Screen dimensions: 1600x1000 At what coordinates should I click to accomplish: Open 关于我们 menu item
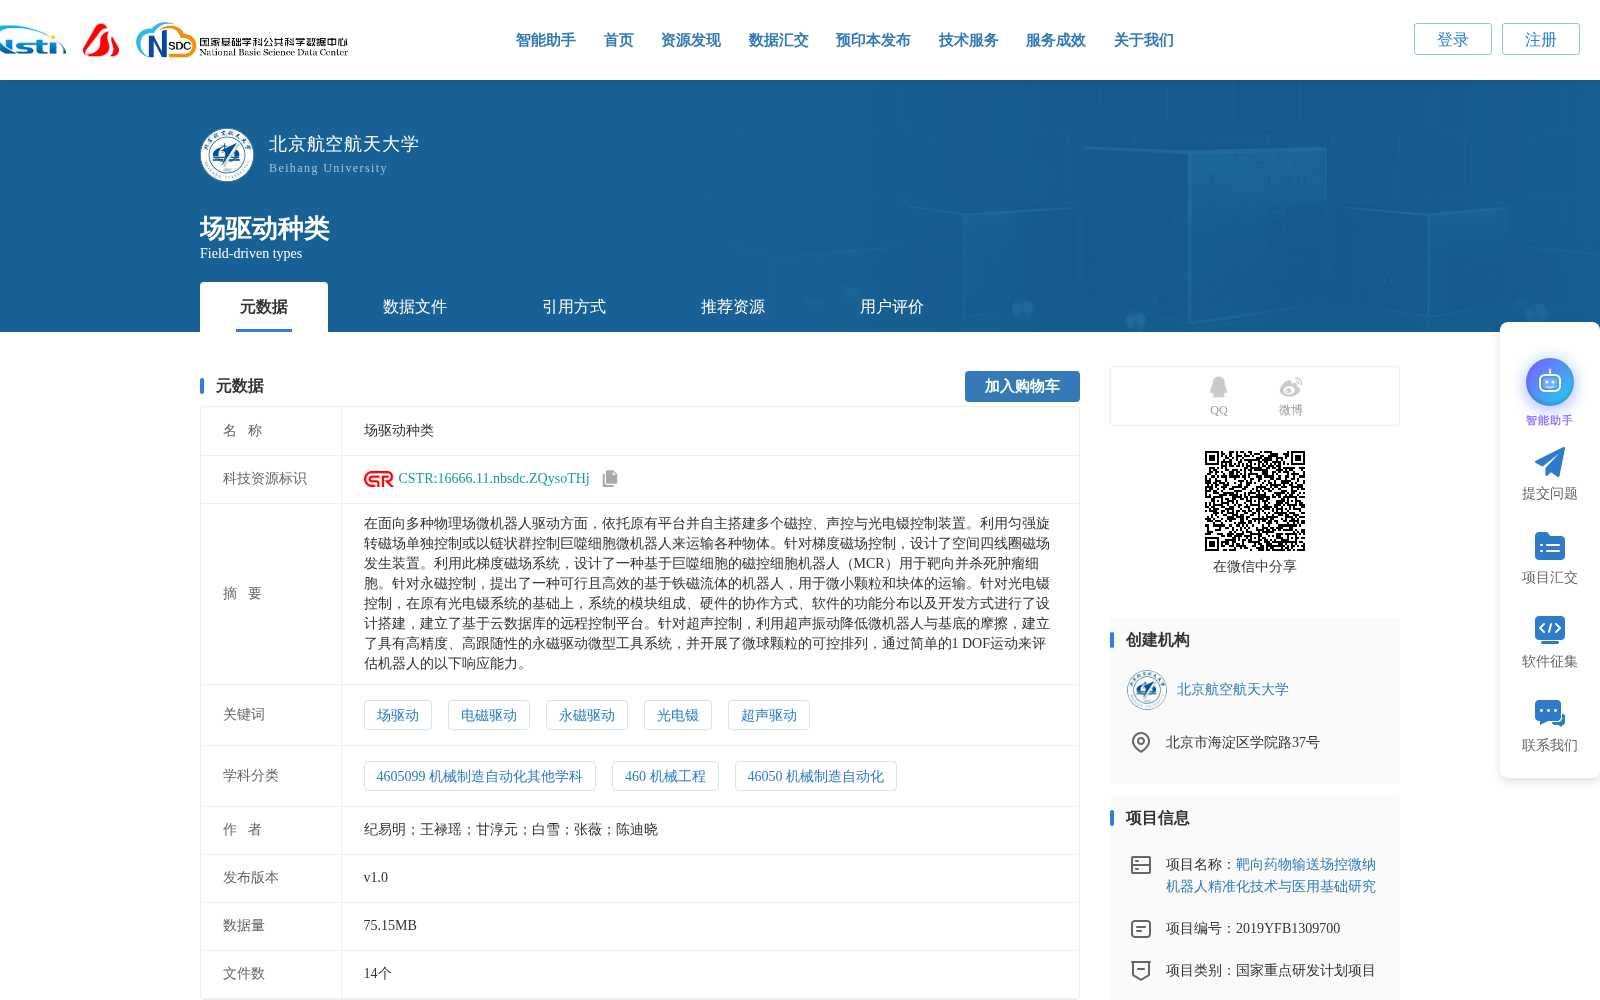(x=1144, y=40)
